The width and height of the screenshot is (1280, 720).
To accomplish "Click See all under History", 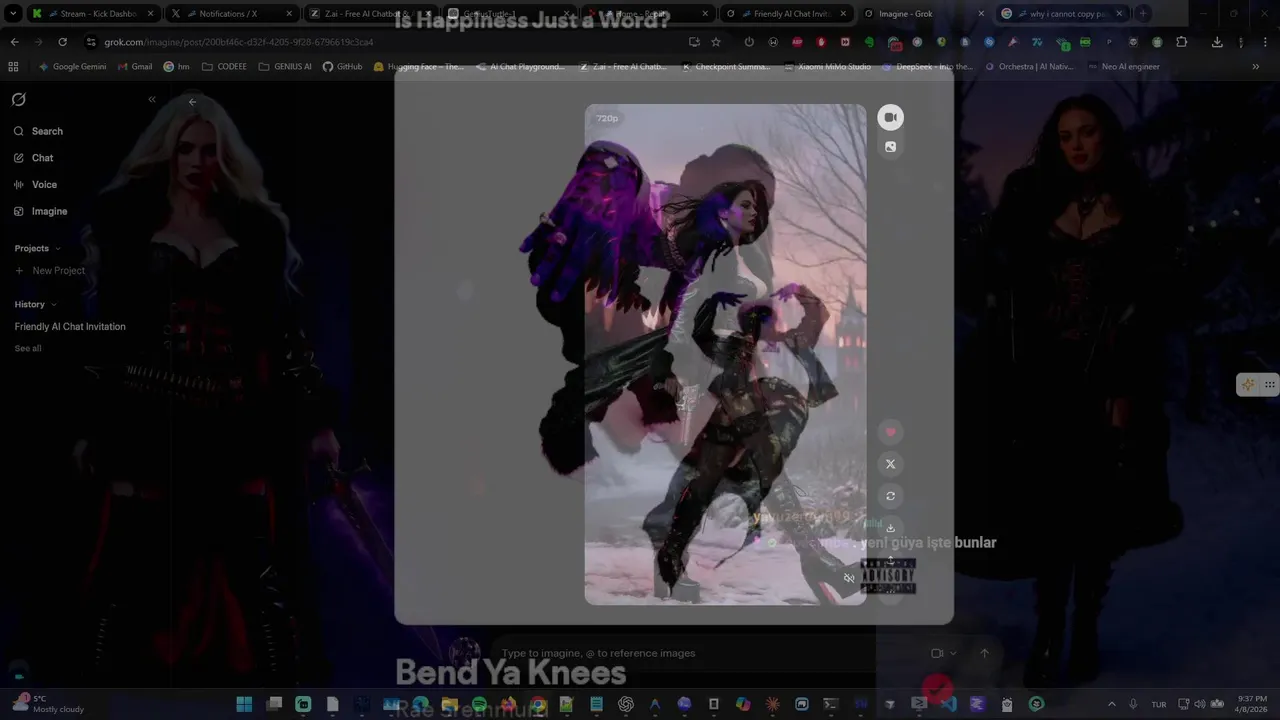I will [x=28, y=348].
